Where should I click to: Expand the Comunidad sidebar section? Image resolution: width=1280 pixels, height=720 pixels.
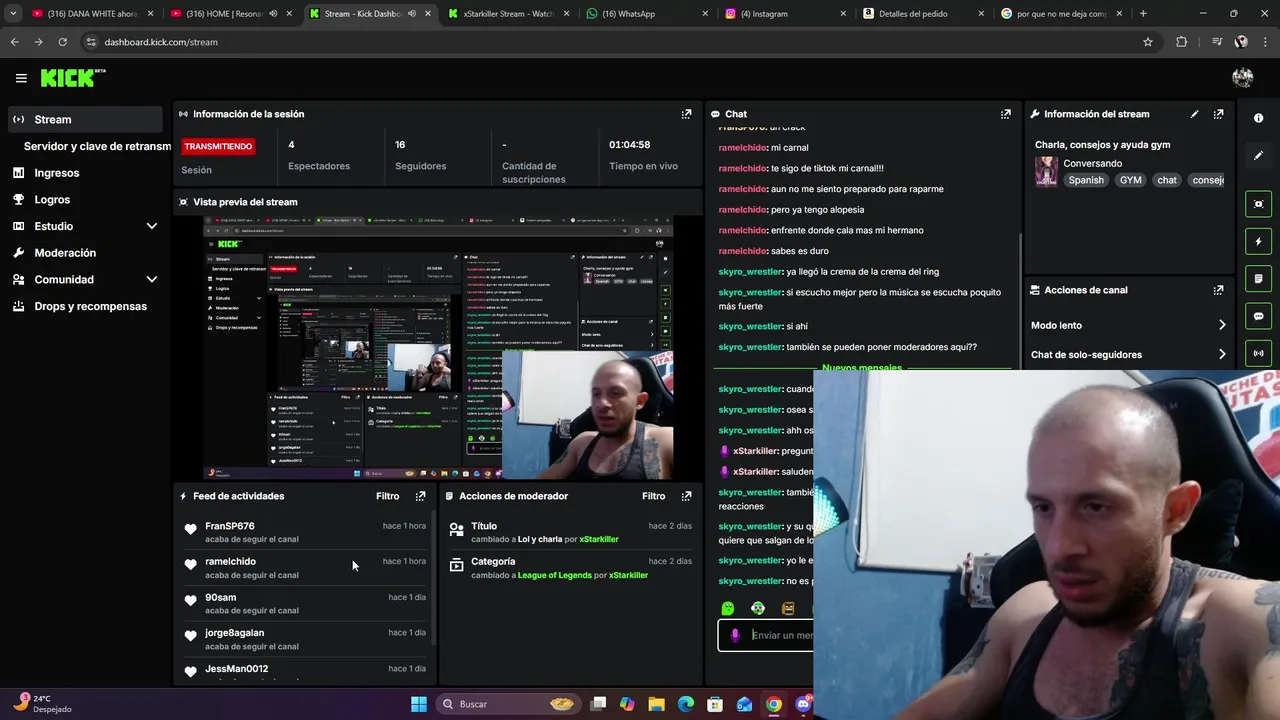coord(151,280)
